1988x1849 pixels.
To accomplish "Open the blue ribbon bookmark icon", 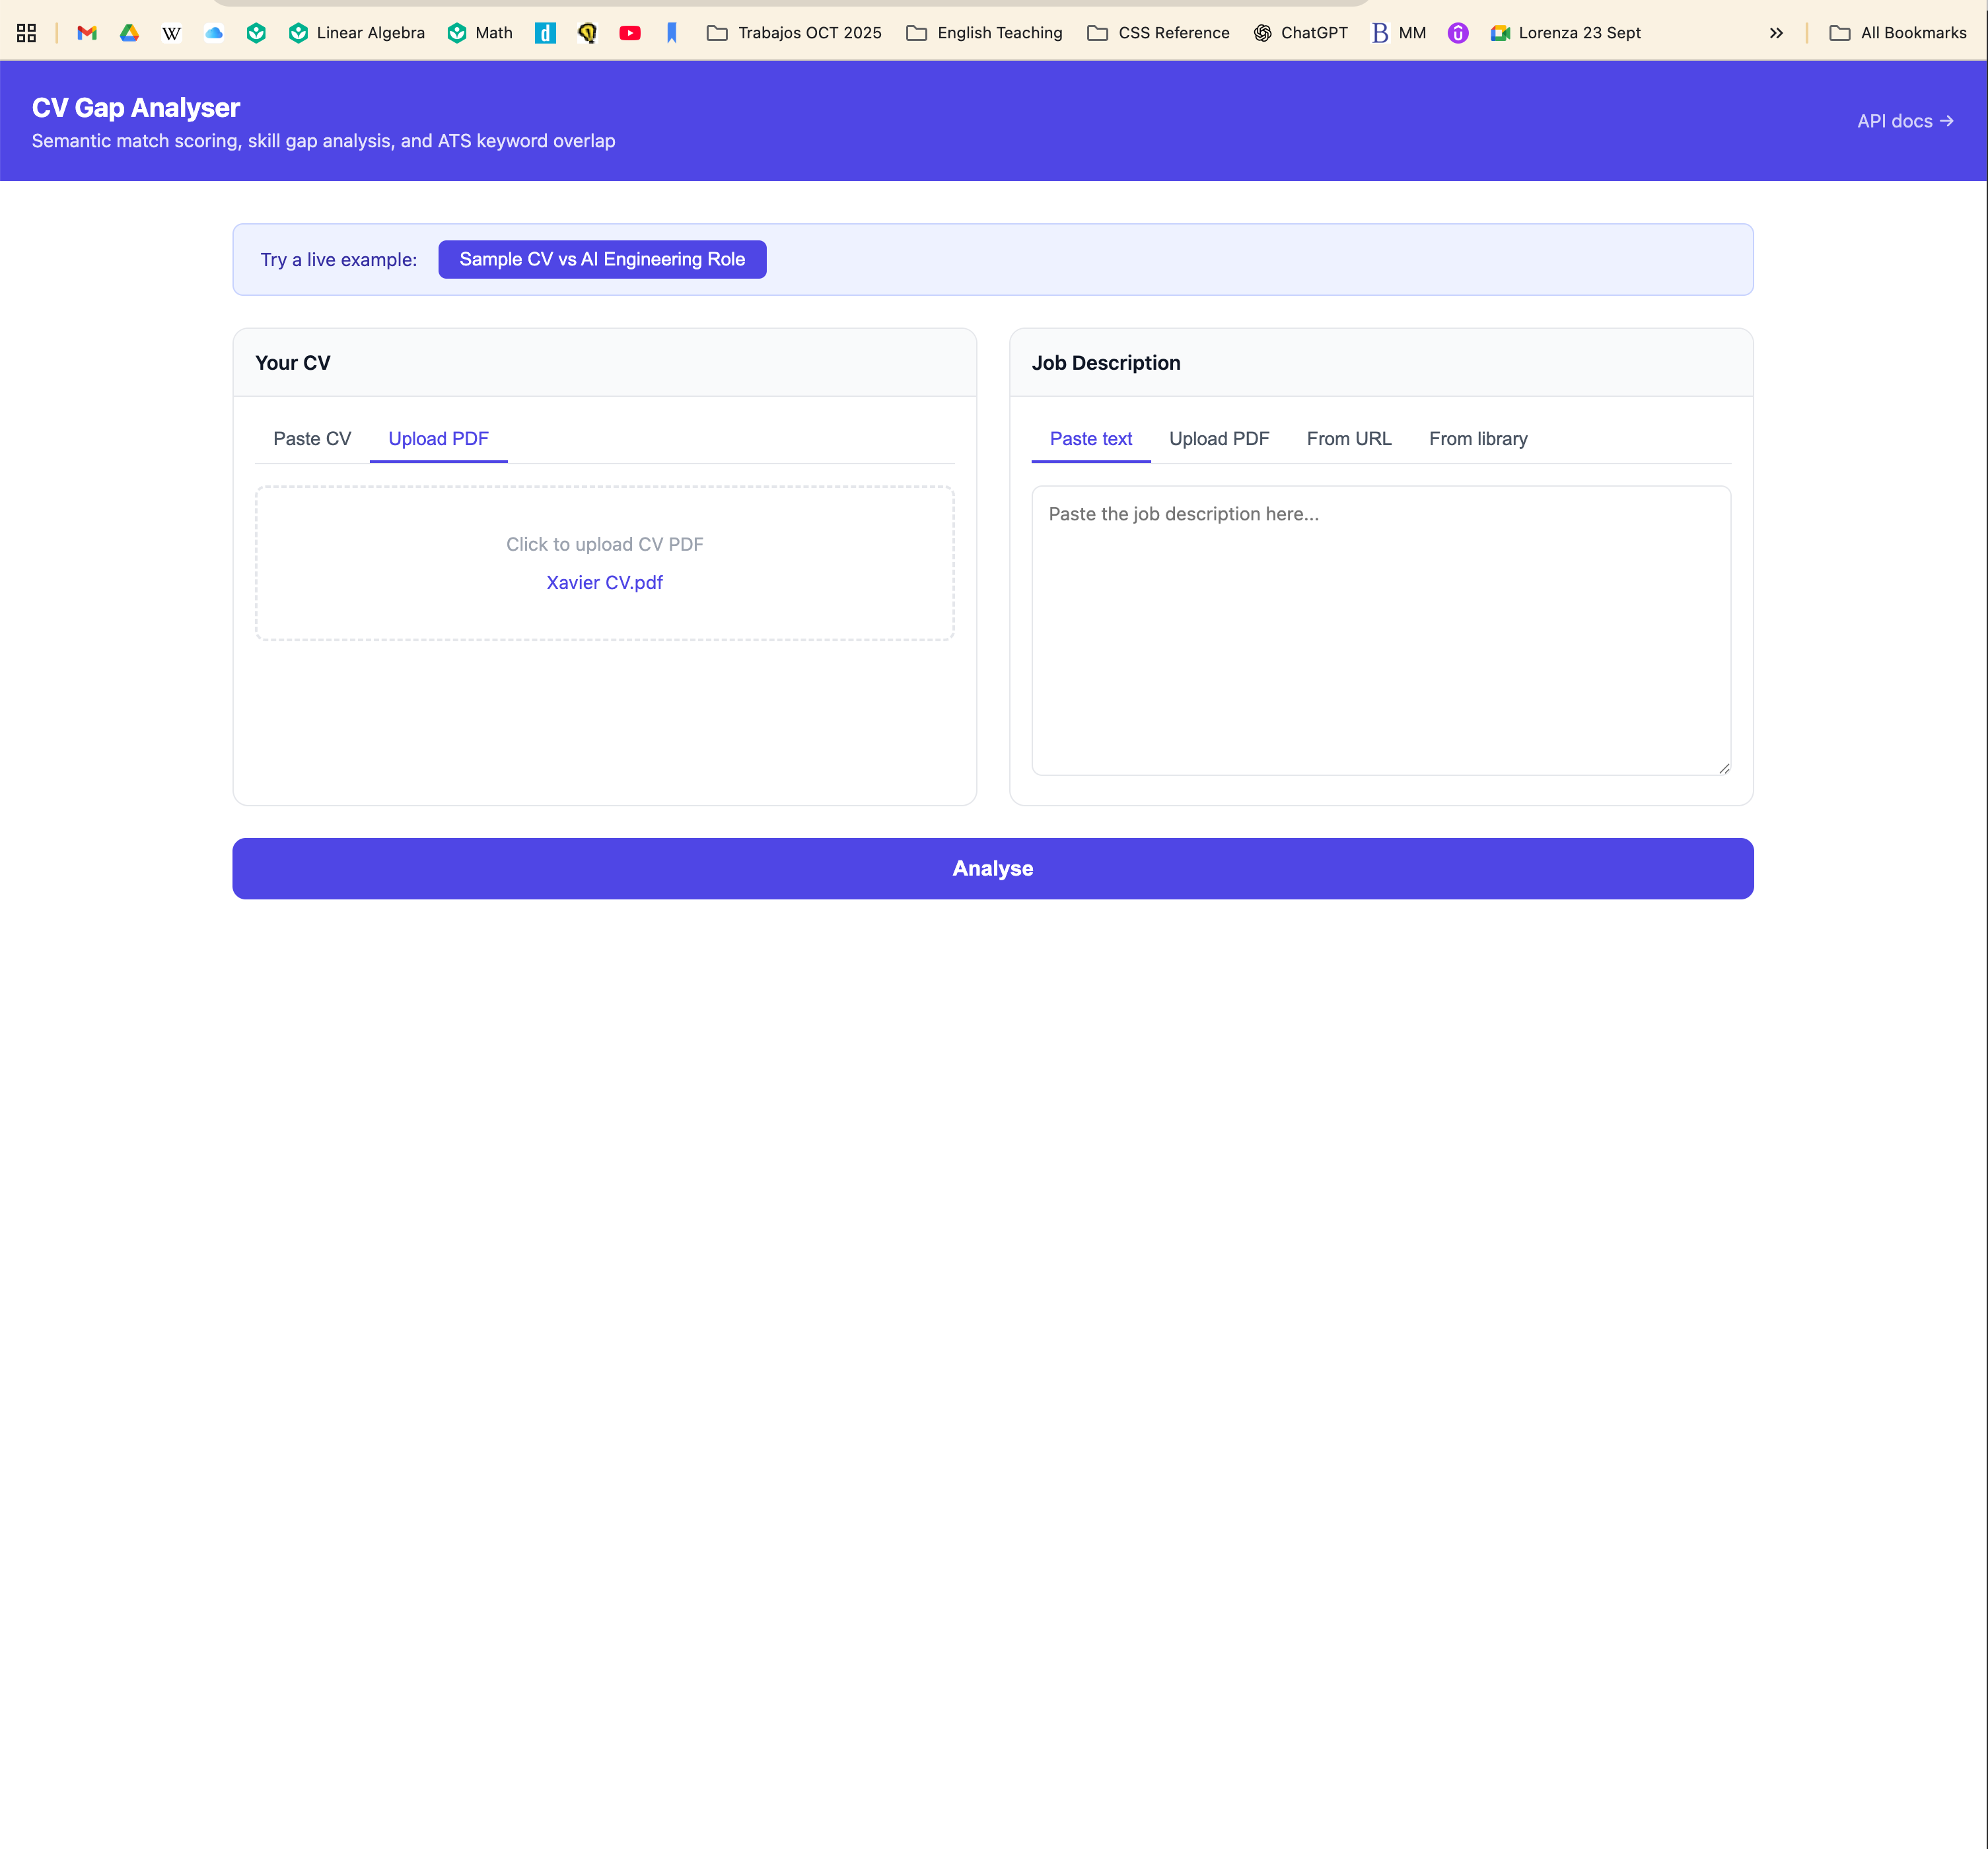I will click(672, 33).
